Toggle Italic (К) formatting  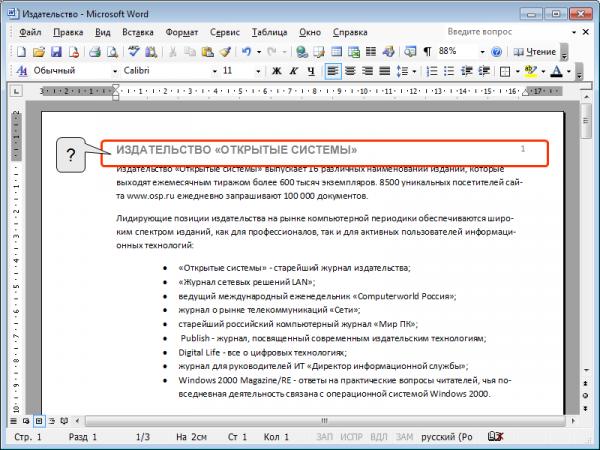294,71
